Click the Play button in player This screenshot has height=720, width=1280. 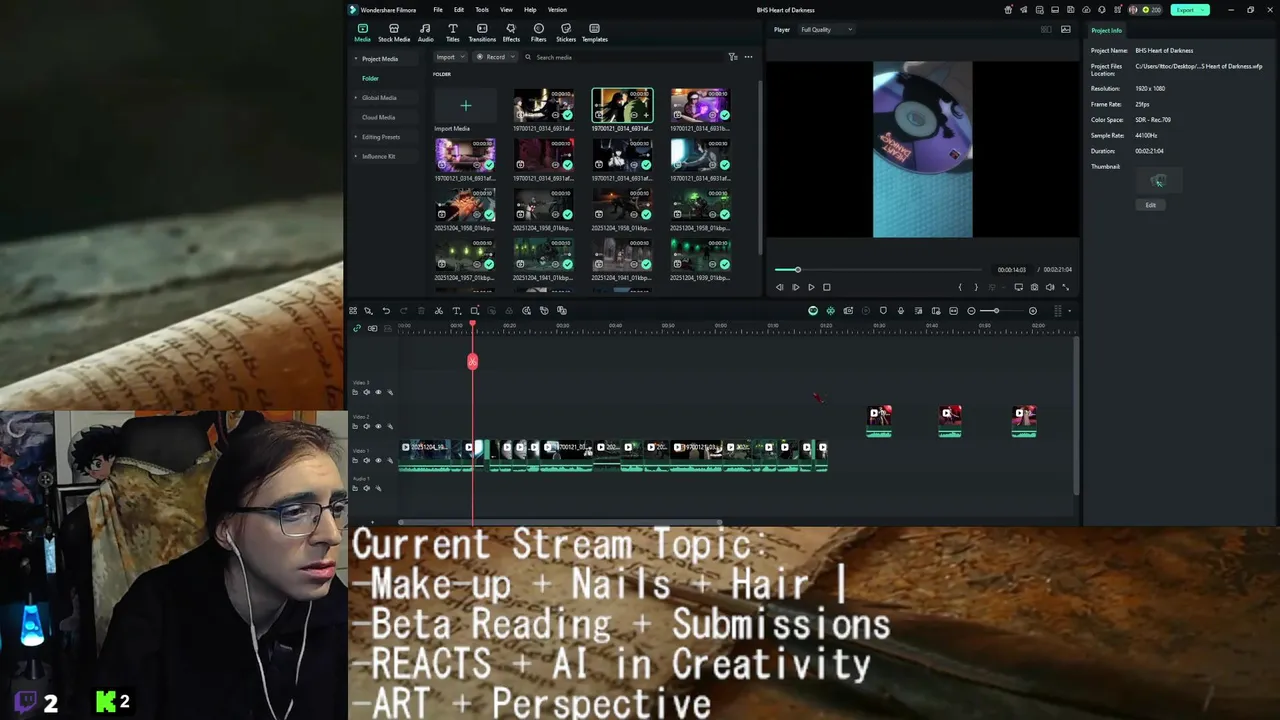pos(811,287)
